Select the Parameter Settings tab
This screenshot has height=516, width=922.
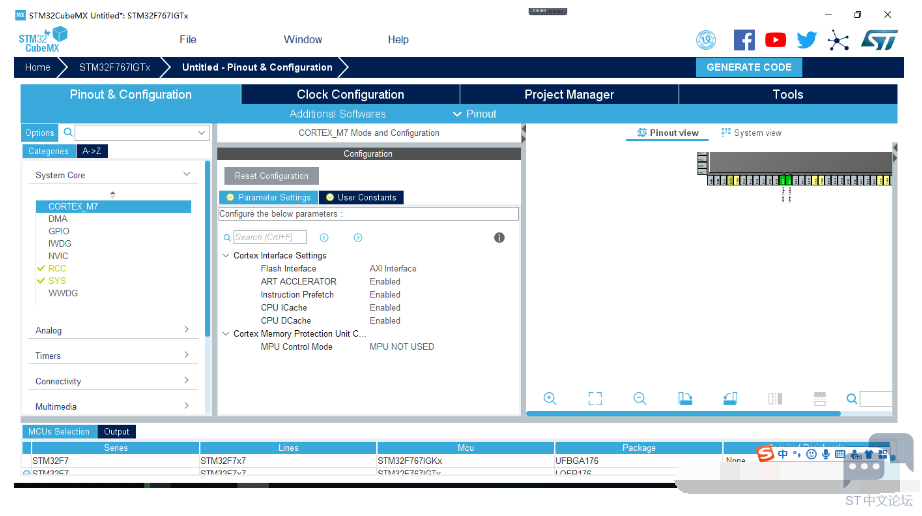269,197
